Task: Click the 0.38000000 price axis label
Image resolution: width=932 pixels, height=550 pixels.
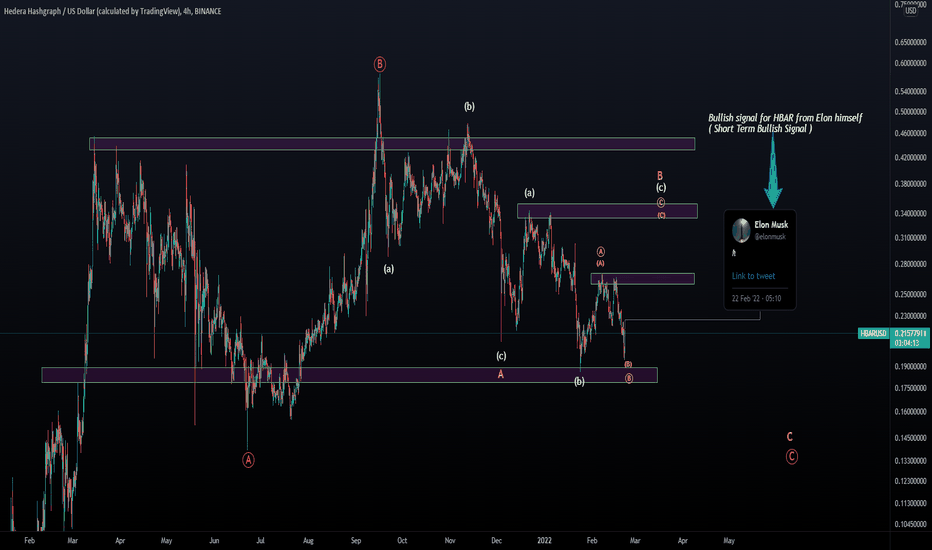Action: coord(910,184)
